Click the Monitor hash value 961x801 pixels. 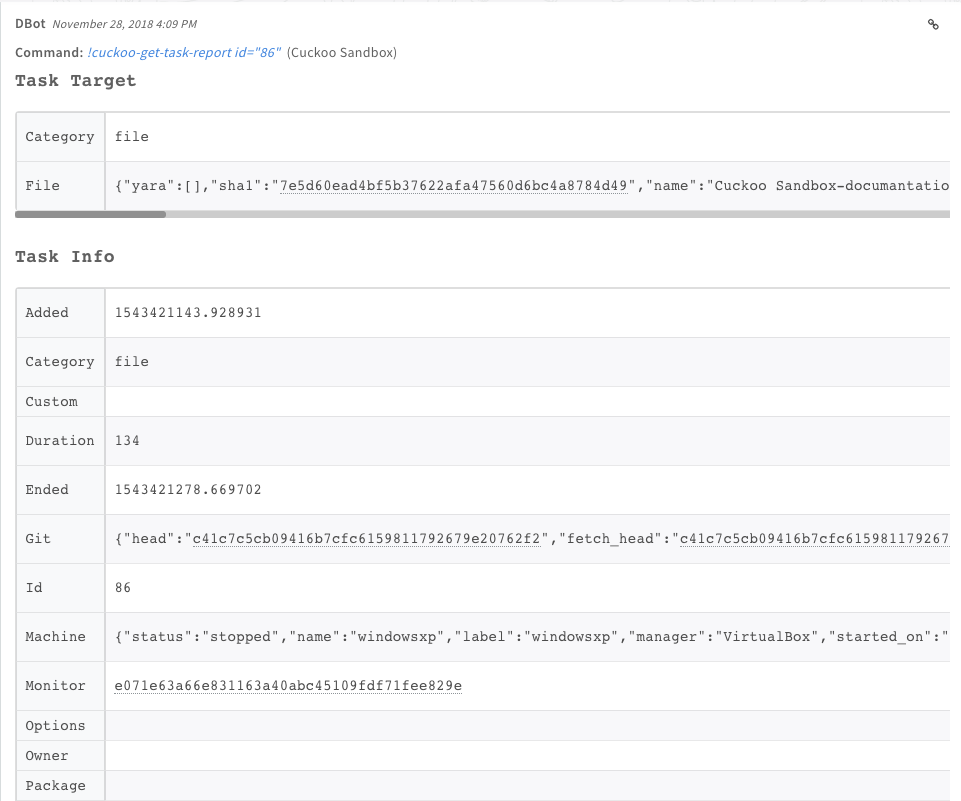pos(288,686)
